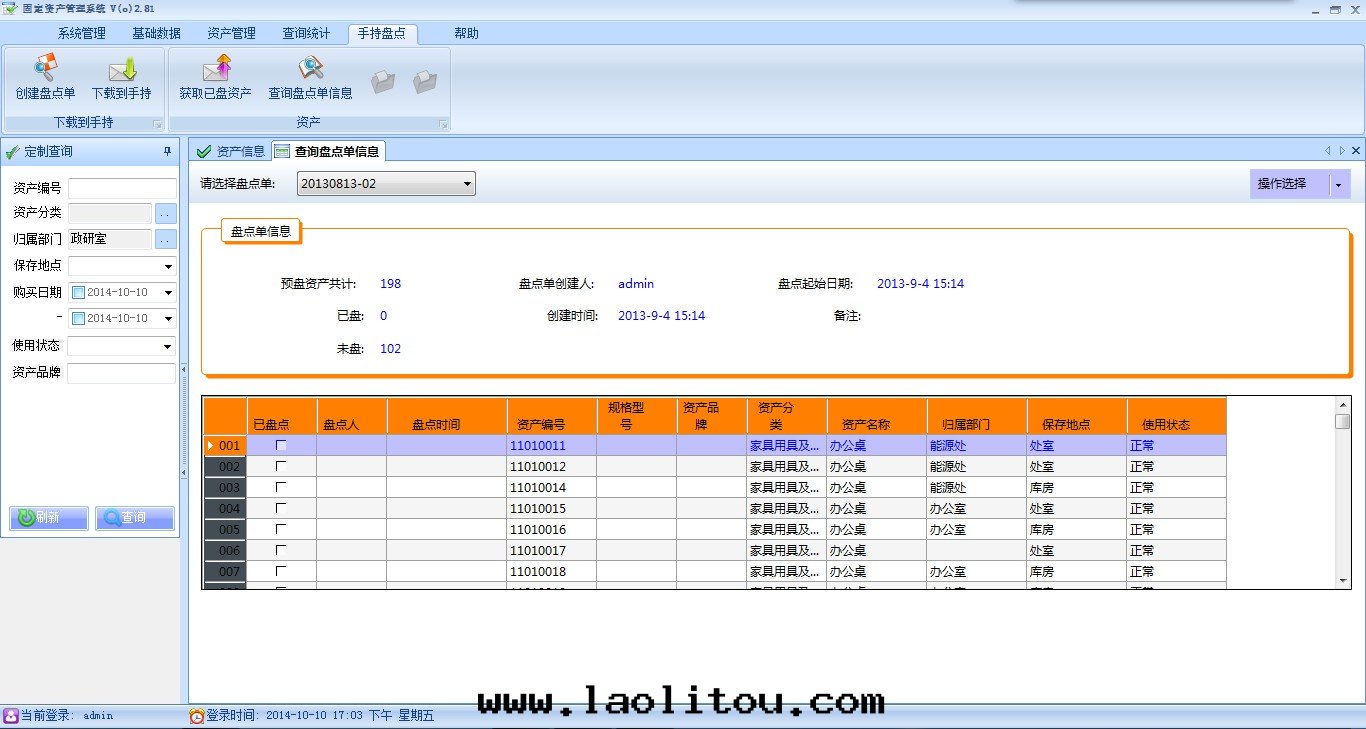This screenshot has width=1366, height=729.
Task: Click browse button next to 资产分类
Action: [165, 213]
